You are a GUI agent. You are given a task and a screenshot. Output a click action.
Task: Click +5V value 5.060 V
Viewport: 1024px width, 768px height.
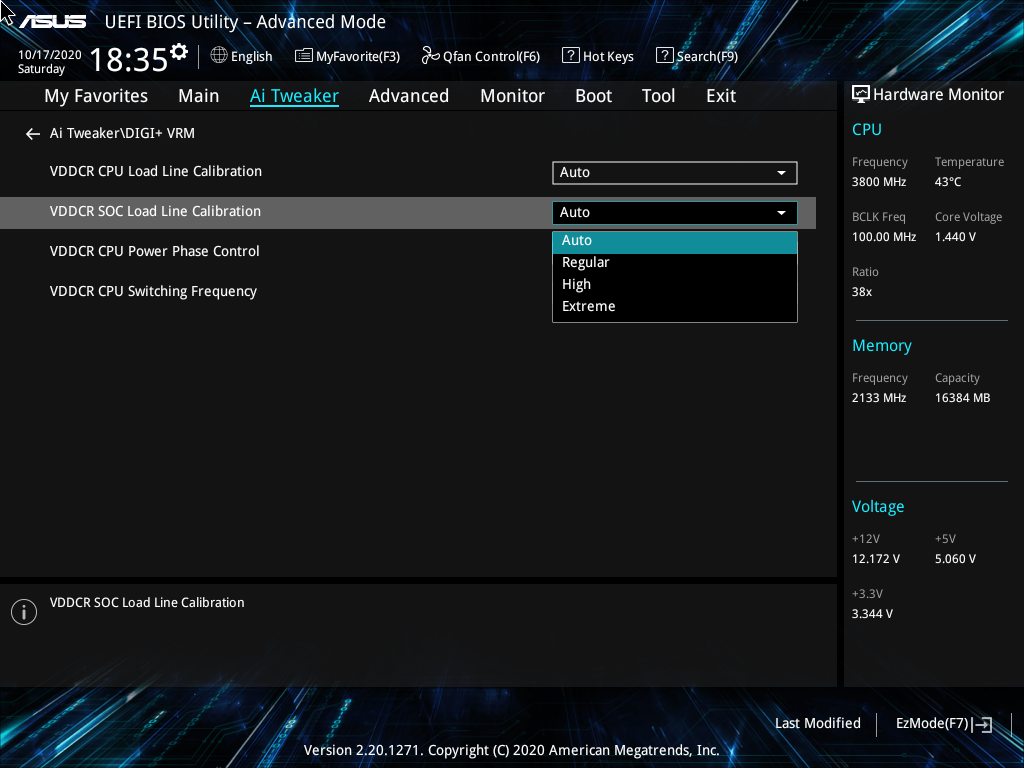click(955, 559)
